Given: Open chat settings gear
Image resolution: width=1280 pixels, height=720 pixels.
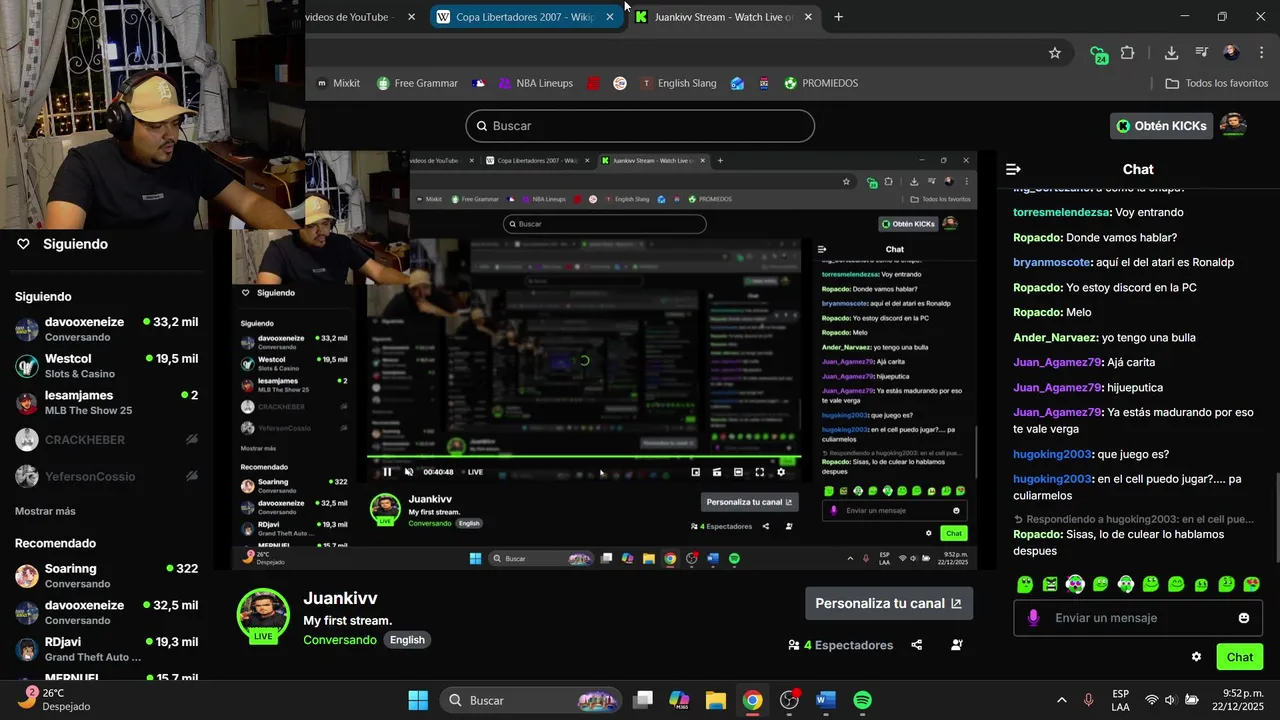Looking at the screenshot, I should click(x=1196, y=657).
